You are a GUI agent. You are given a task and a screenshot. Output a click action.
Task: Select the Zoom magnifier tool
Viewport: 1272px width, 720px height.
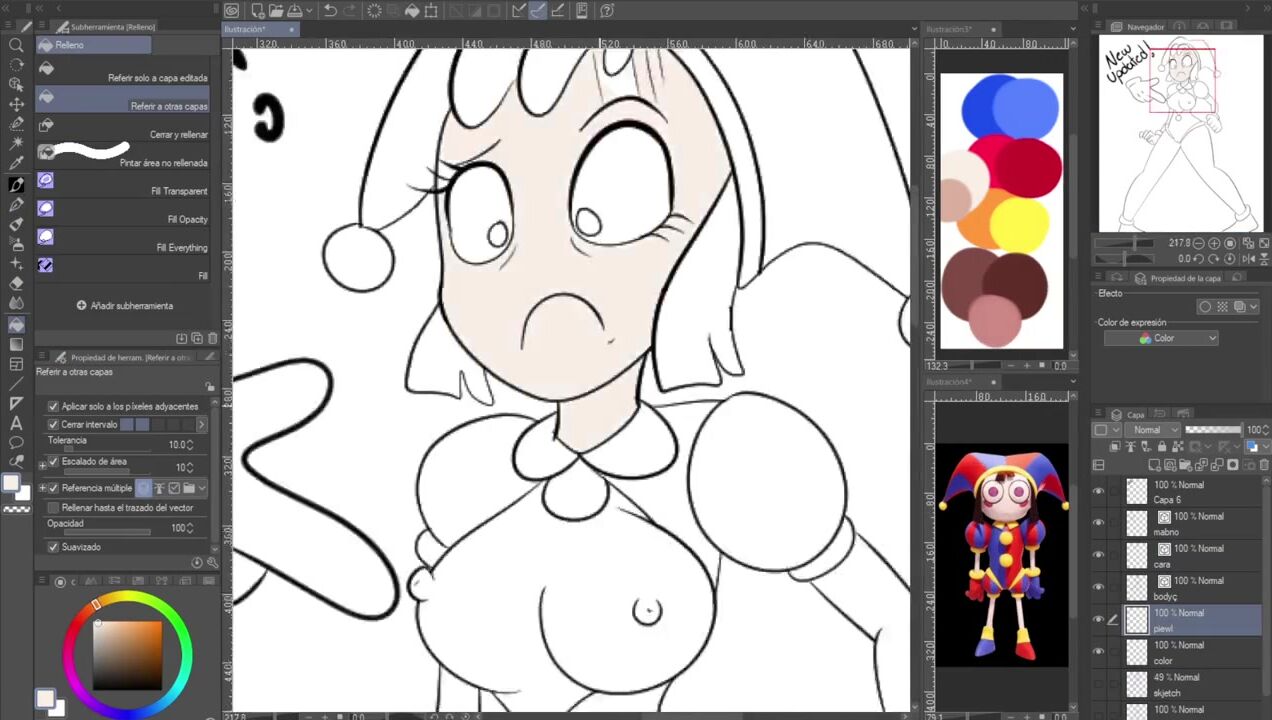16,45
